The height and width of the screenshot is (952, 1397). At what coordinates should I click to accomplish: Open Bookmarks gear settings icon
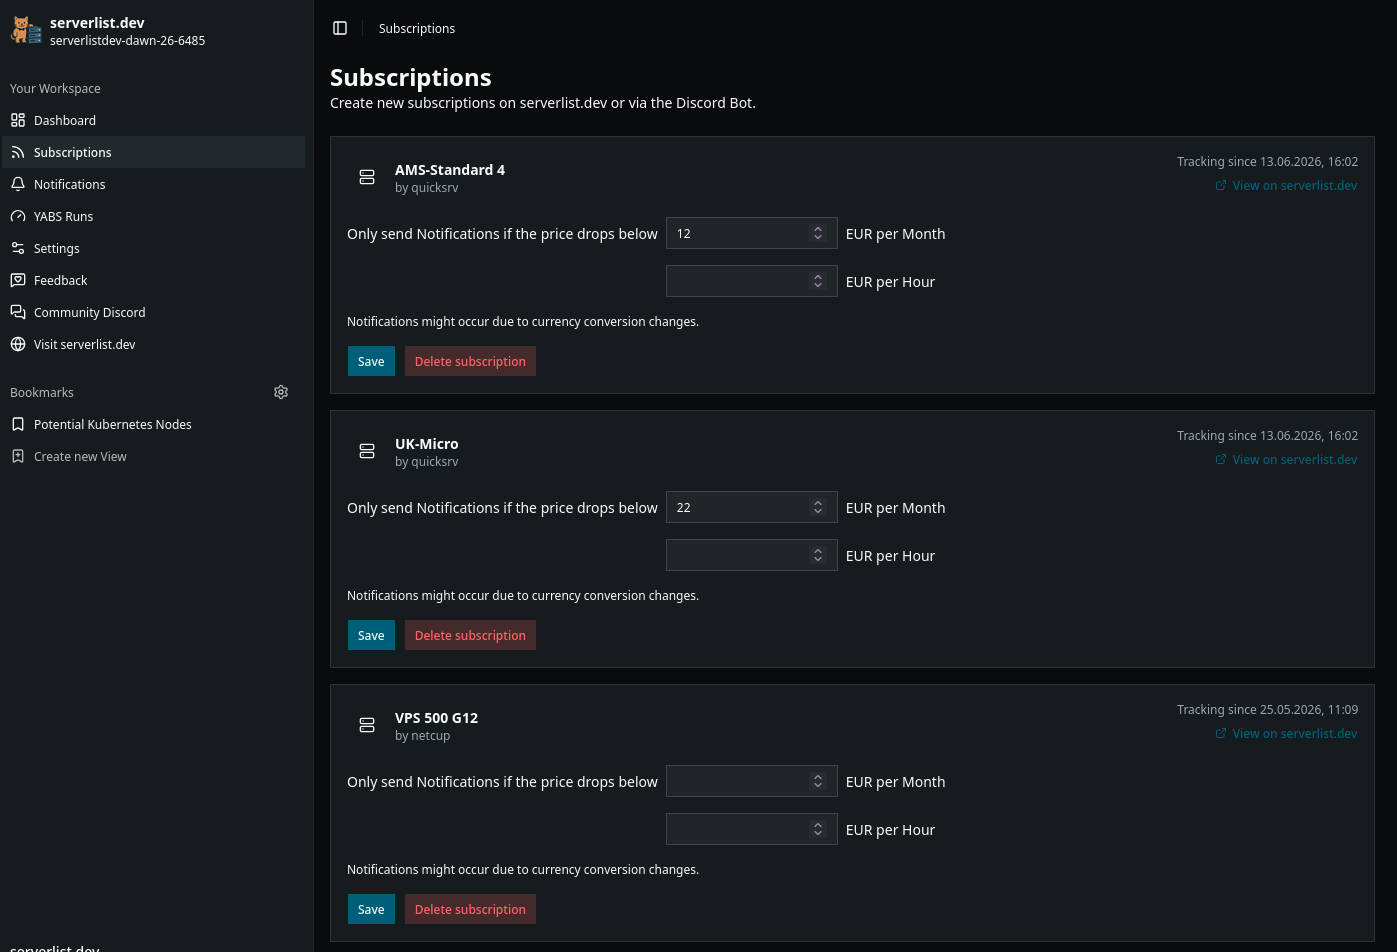(x=281, y=392)
